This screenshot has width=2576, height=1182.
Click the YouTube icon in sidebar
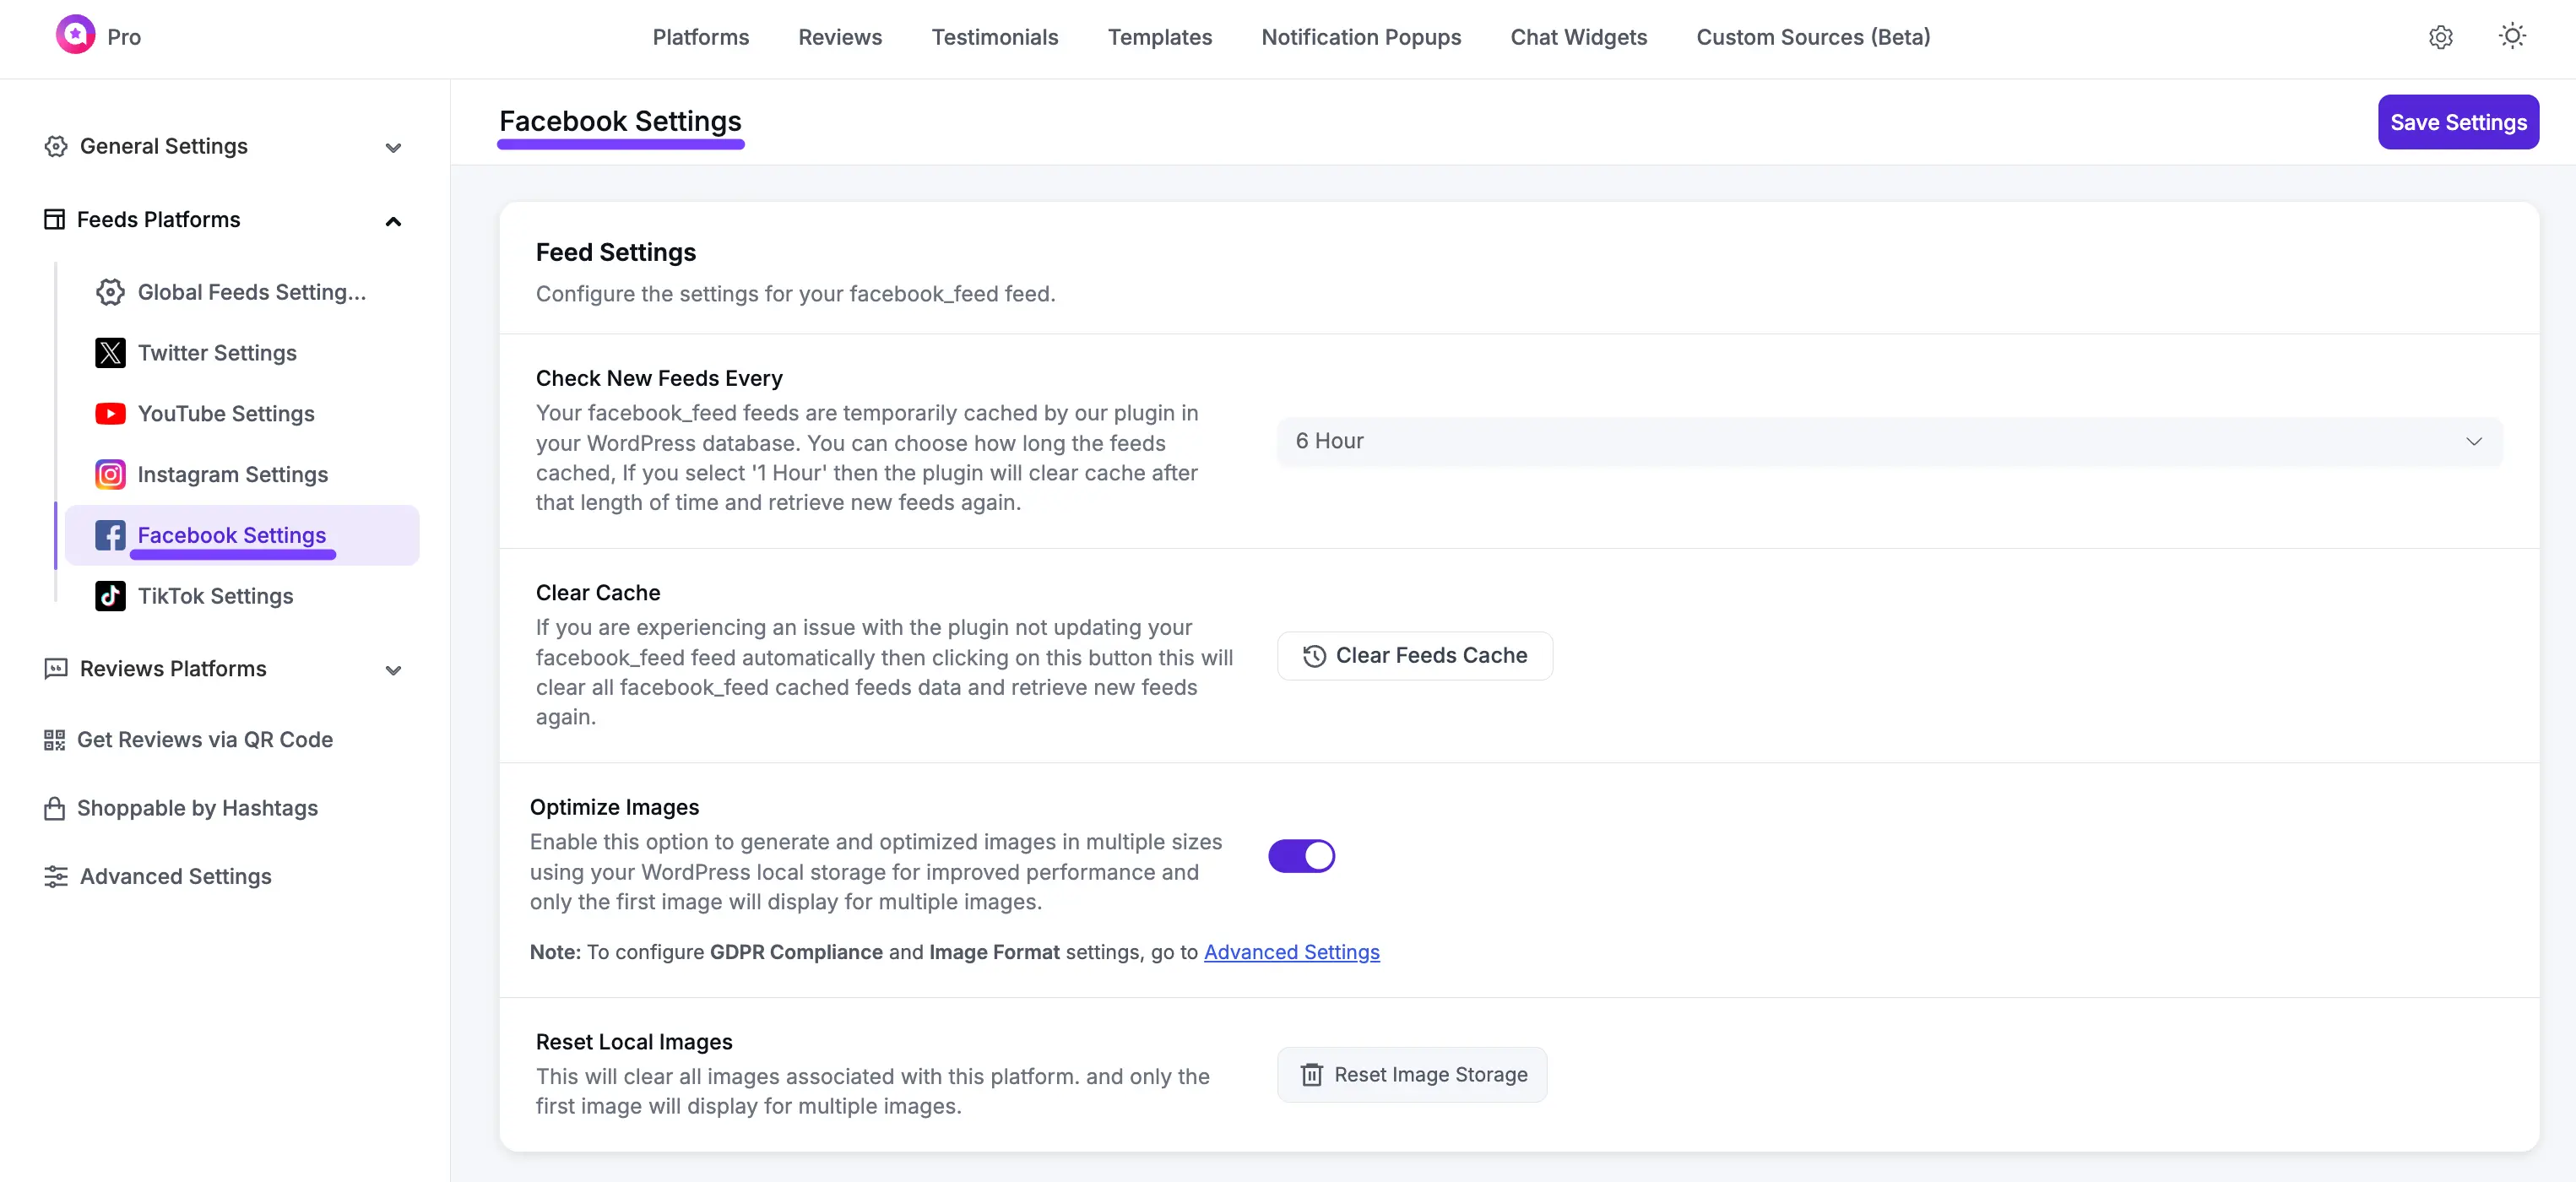point(110,414)
